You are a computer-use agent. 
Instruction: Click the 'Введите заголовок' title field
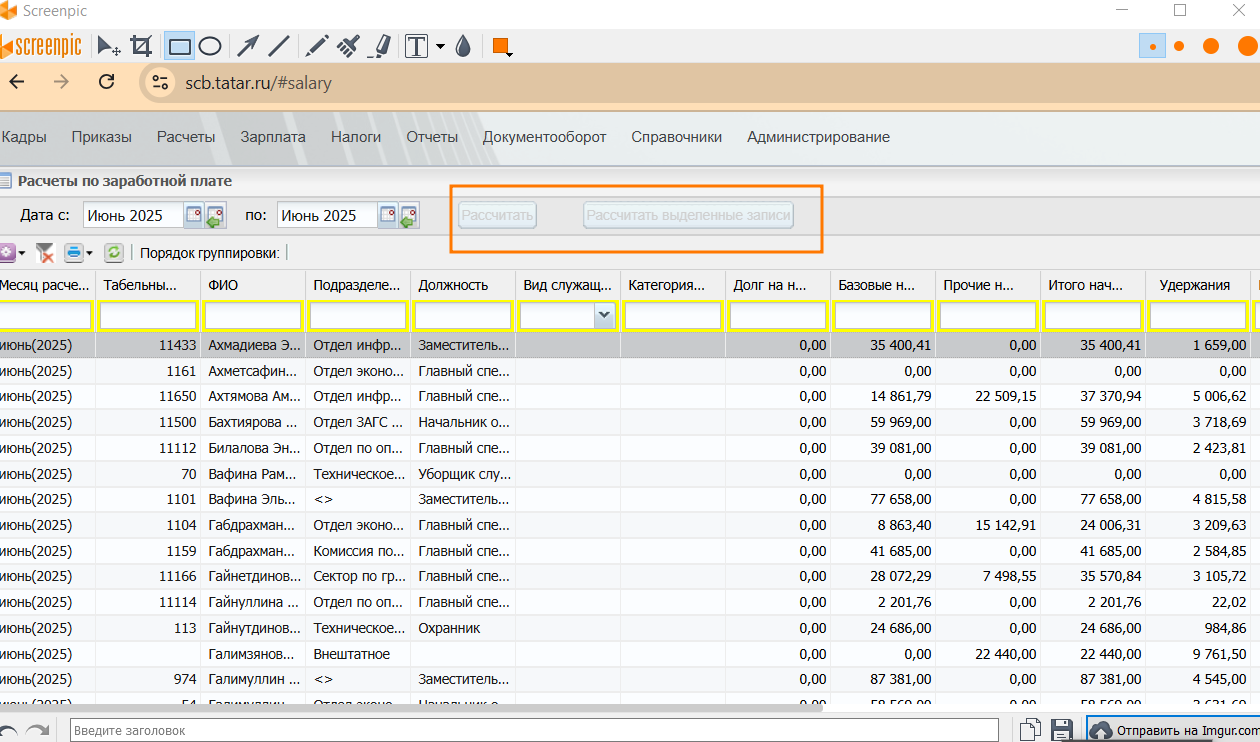click(x=535, y=730)
